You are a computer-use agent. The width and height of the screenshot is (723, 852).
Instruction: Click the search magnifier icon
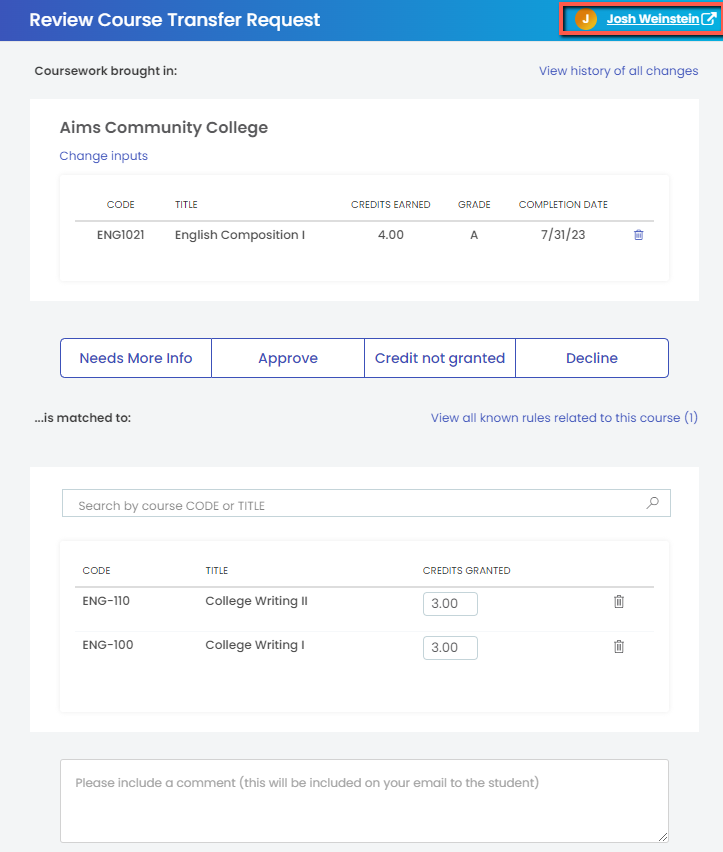pyautogui.click(x=652, y=504)
